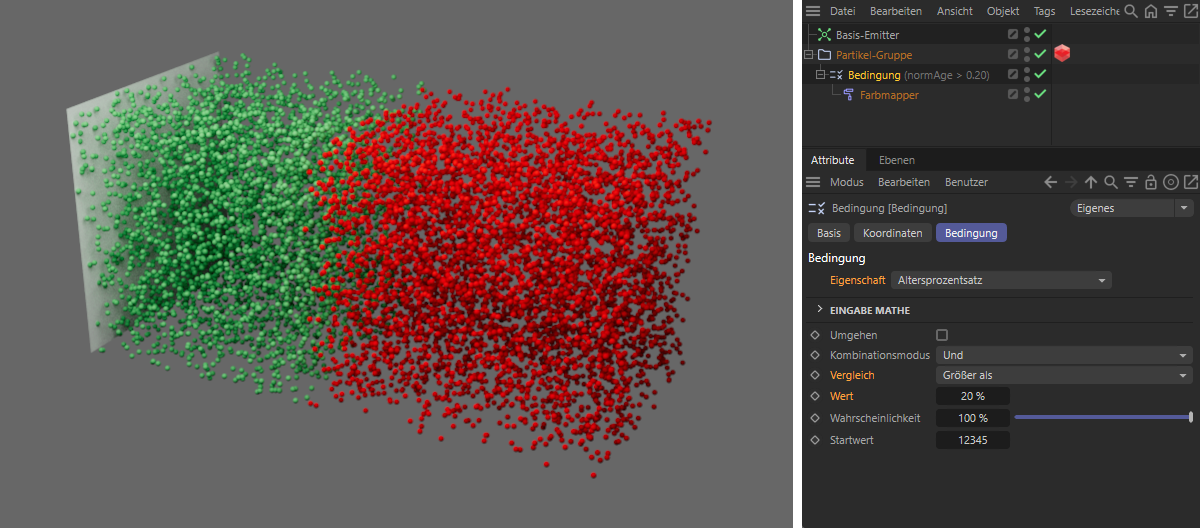The height and width of the screenshot is (528, 1200).
Task: Toggle the green checkmark of Bedingung
Action: (1040, 74)
